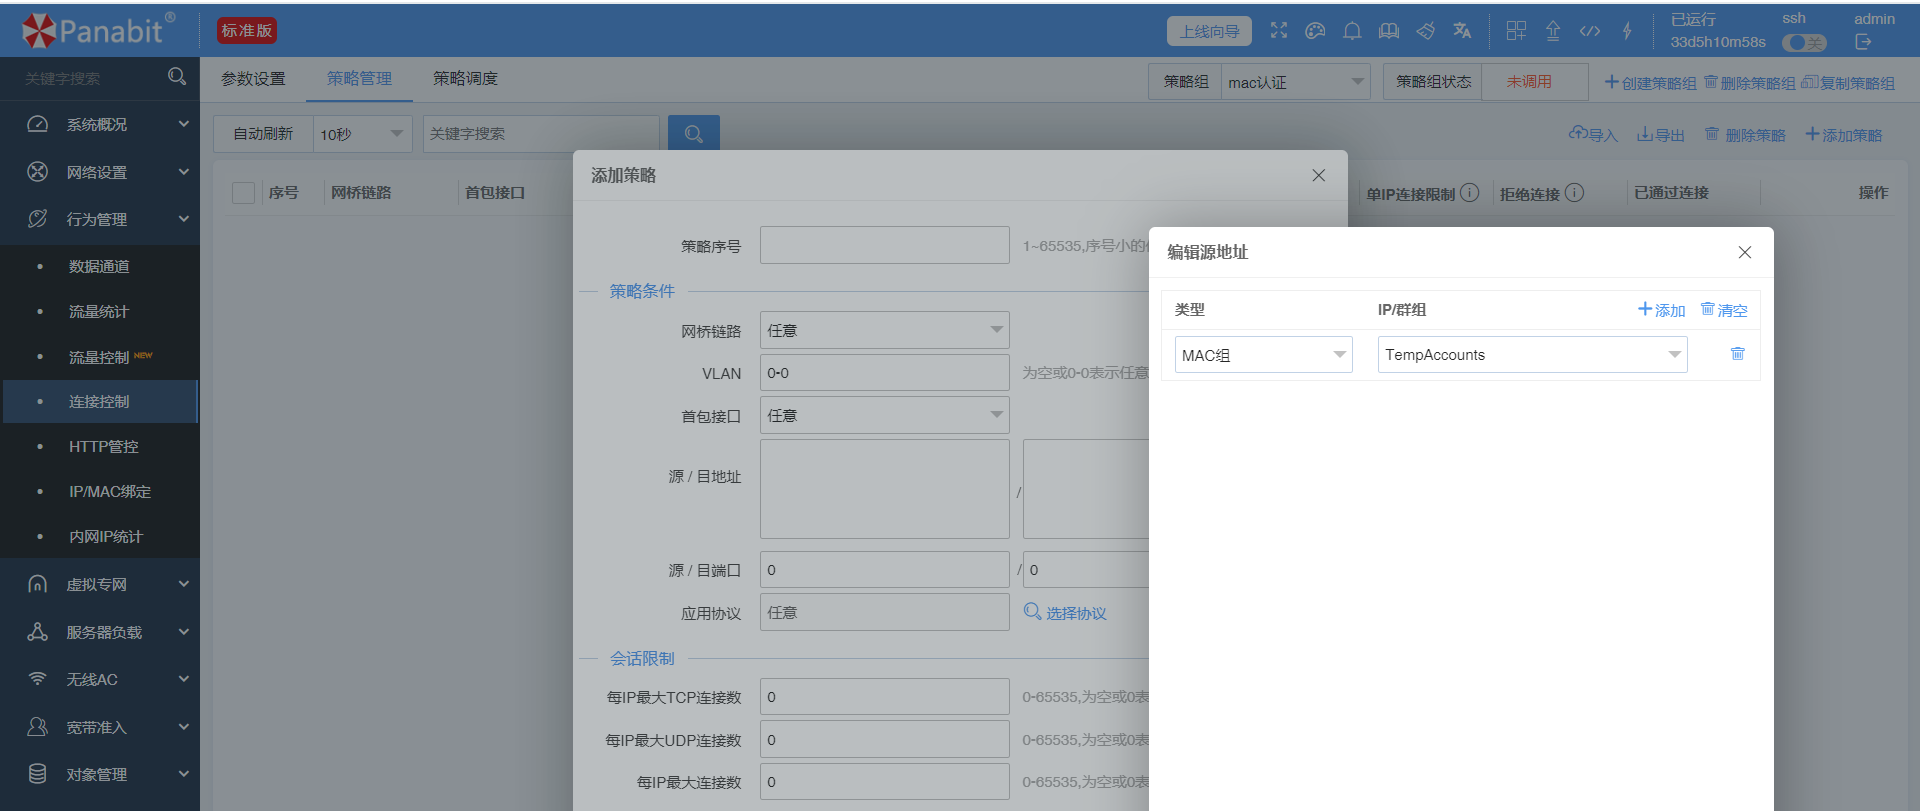Open the MAC组 type dropdown
Screen dimensions: 1920x811
point(1264,355)
